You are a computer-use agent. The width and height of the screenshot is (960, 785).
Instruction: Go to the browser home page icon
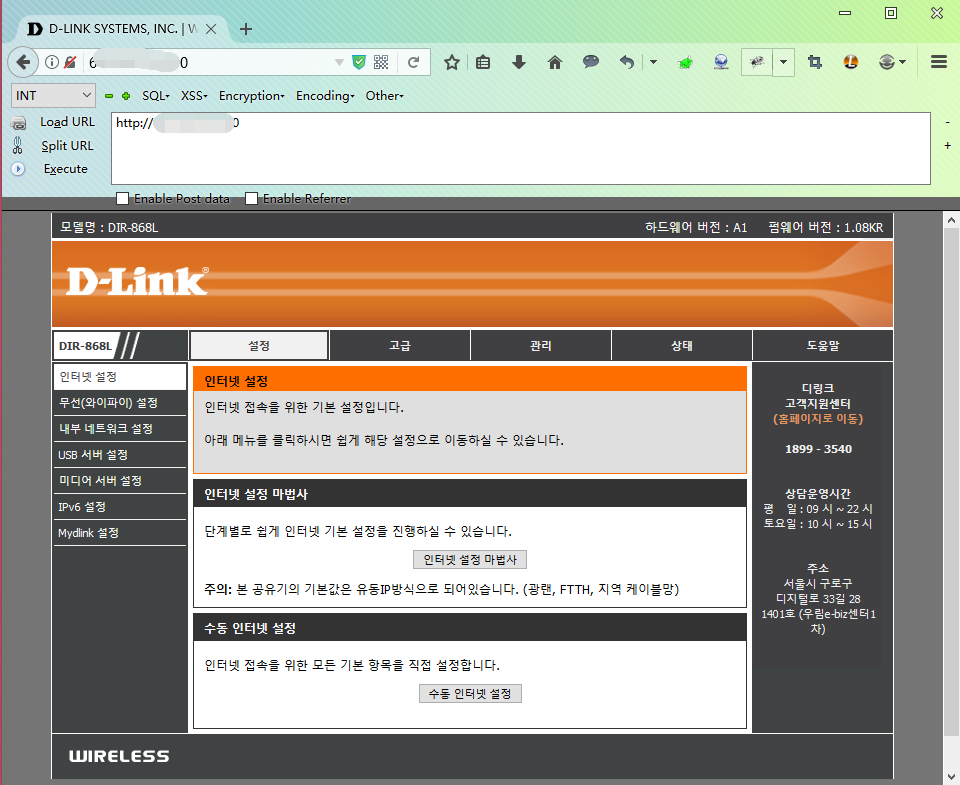(555, 62)
